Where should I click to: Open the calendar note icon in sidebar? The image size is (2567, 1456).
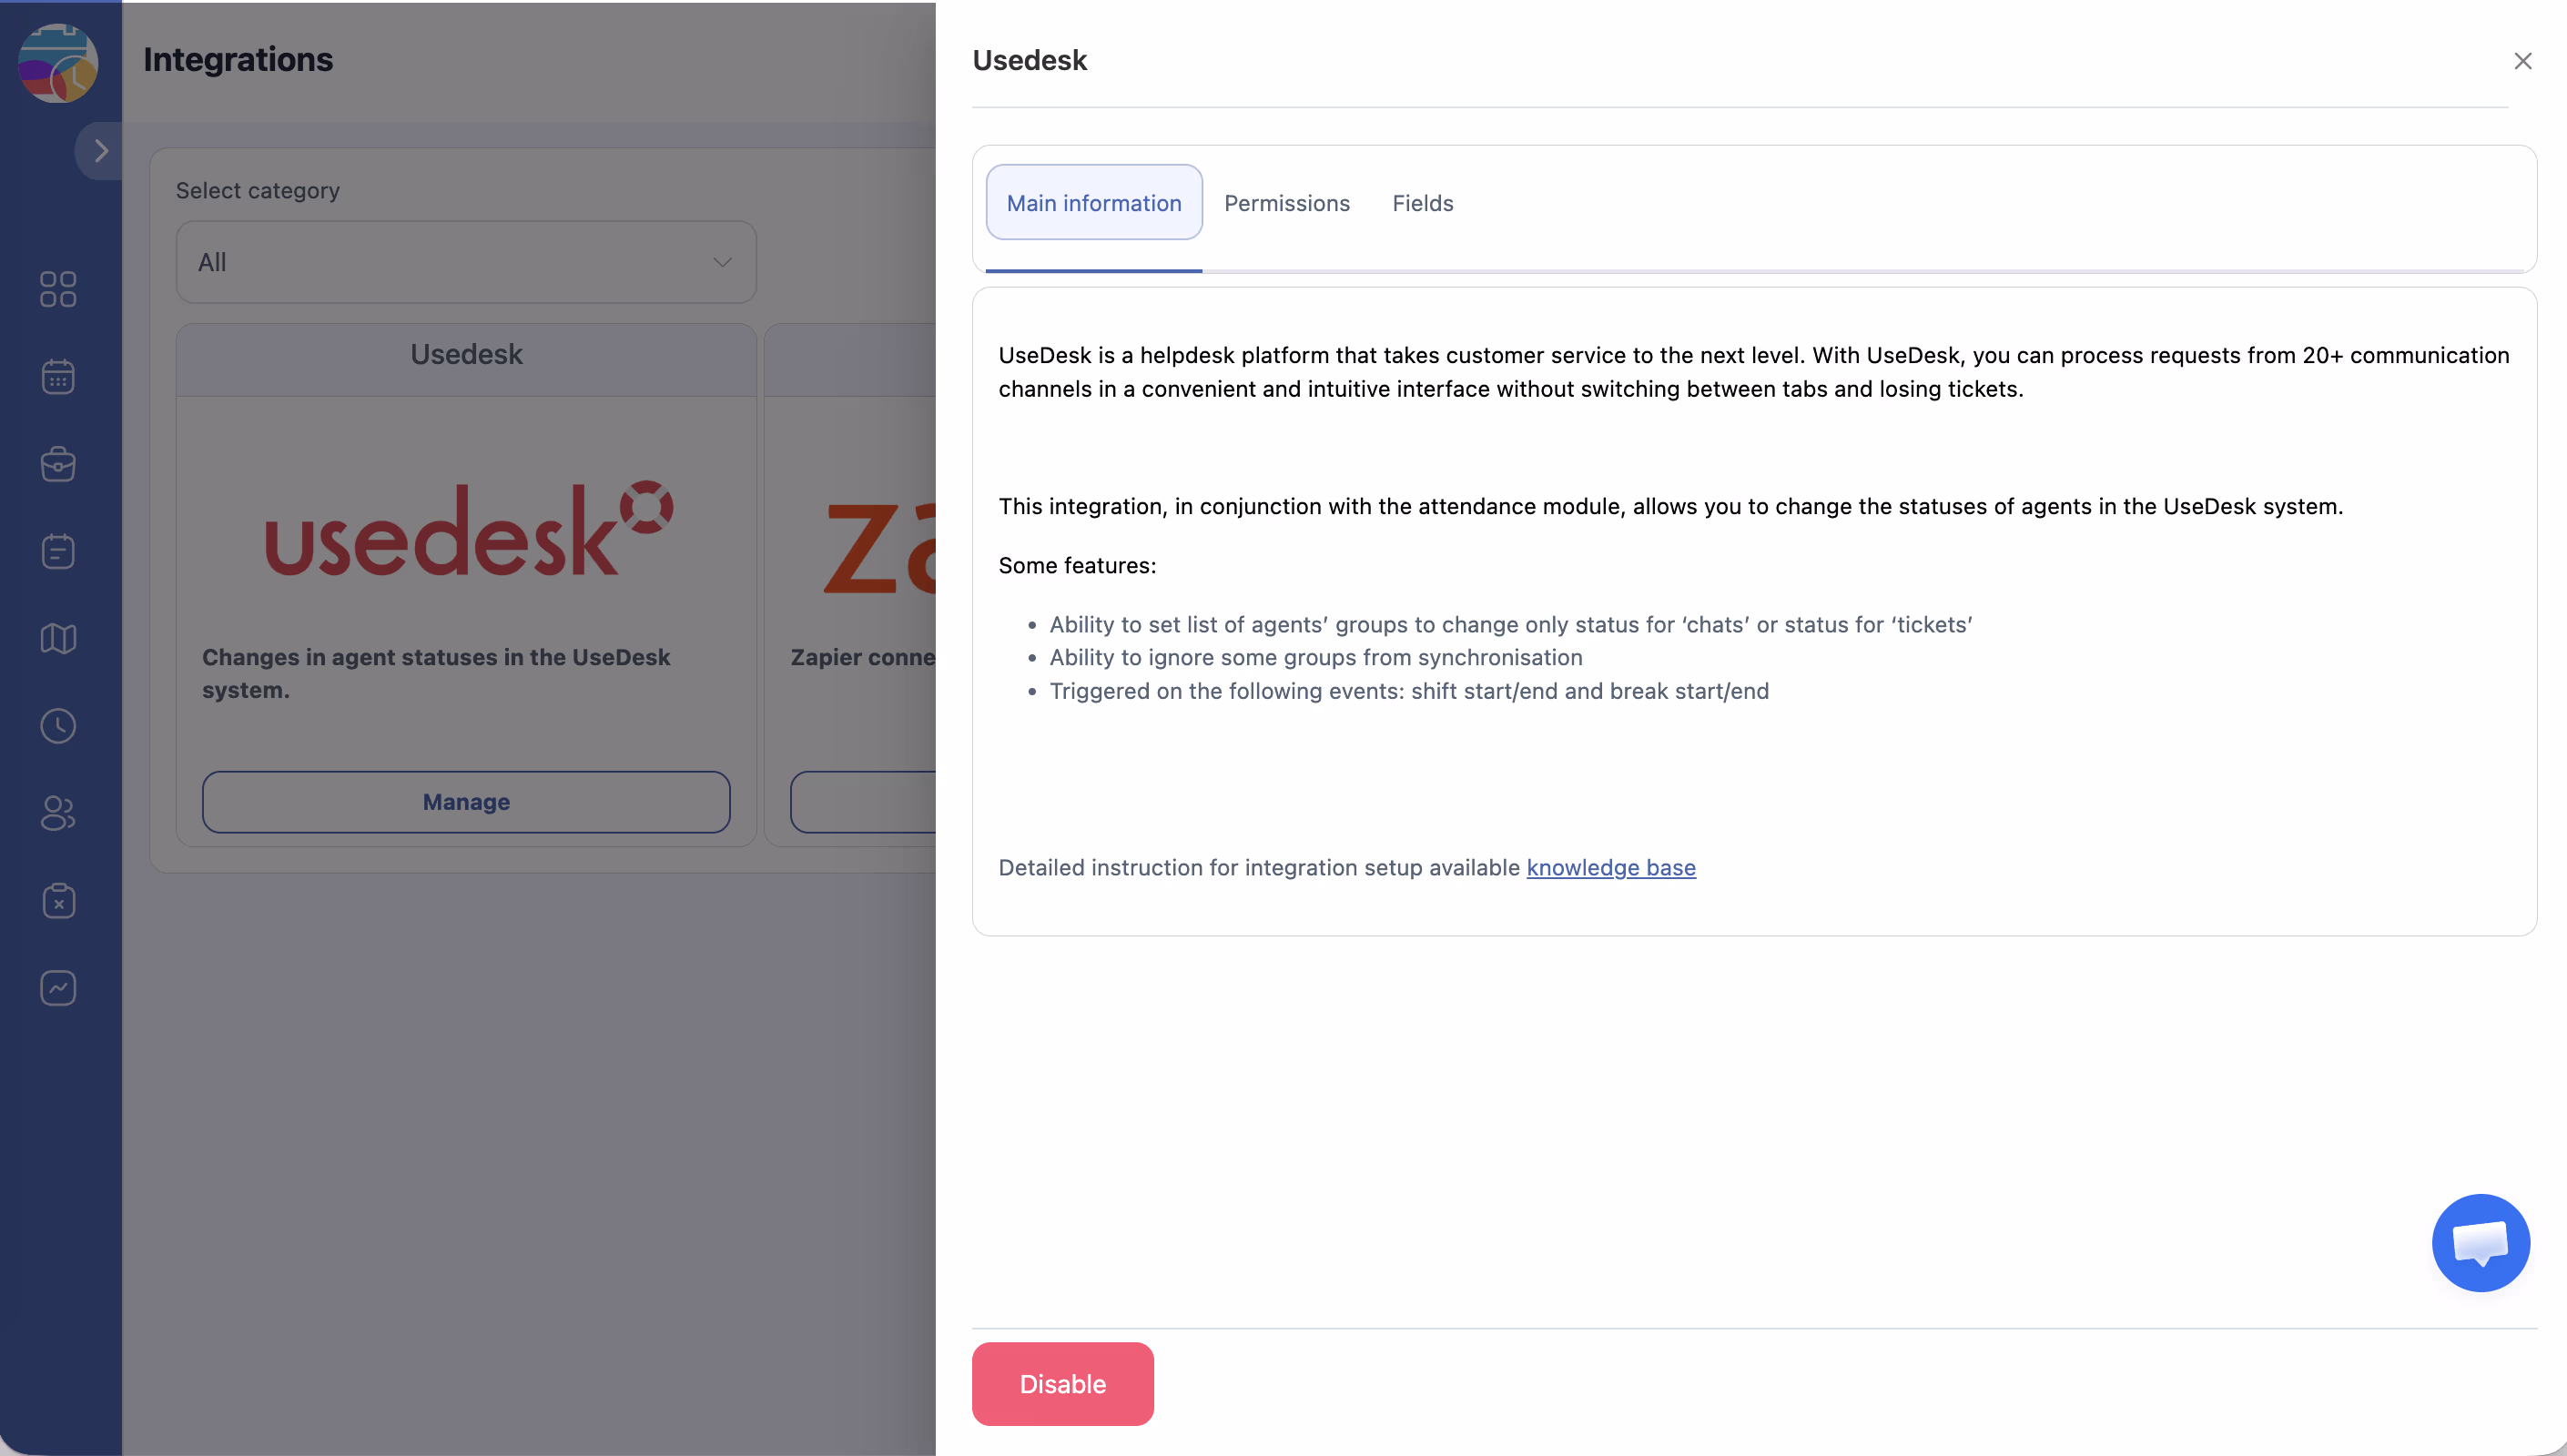(58, 551)
